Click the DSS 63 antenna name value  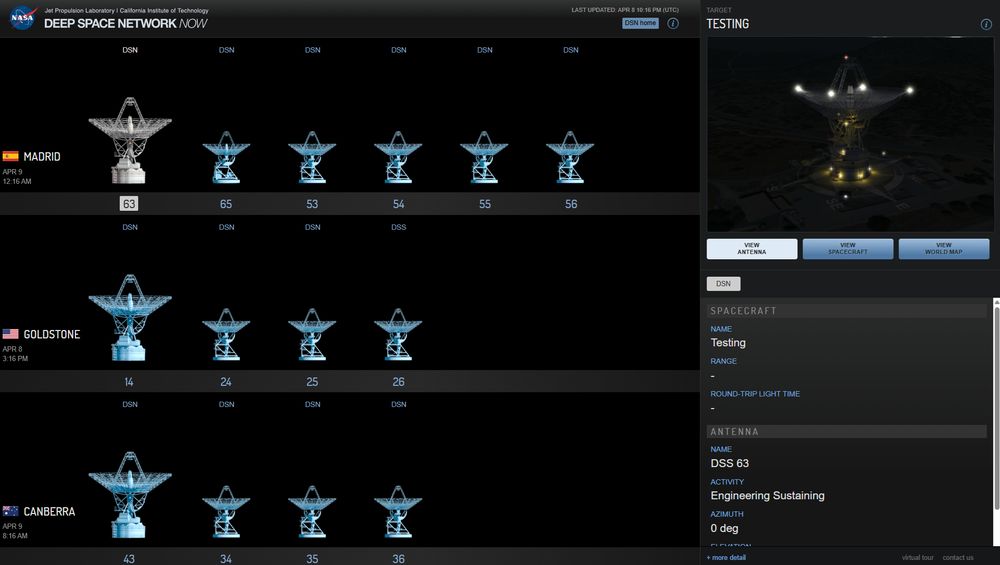pyautogui.click(x=730, y=464)
